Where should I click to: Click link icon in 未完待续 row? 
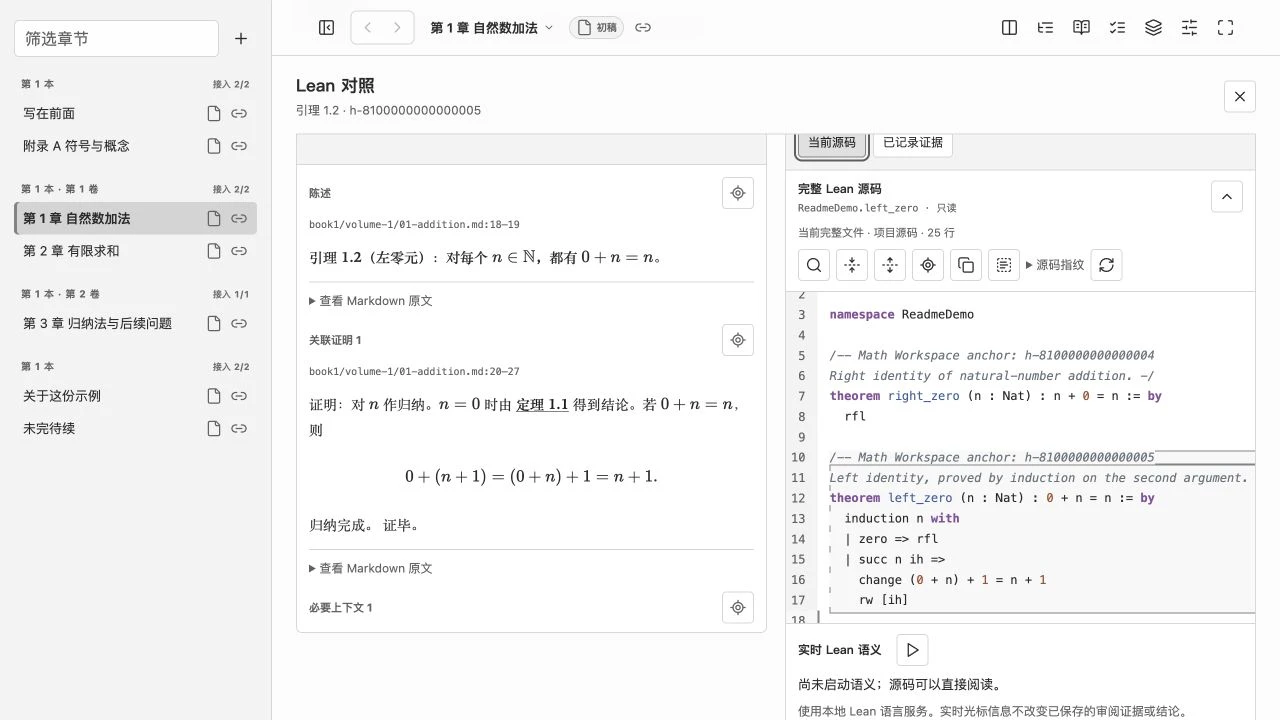coord(239,428)
